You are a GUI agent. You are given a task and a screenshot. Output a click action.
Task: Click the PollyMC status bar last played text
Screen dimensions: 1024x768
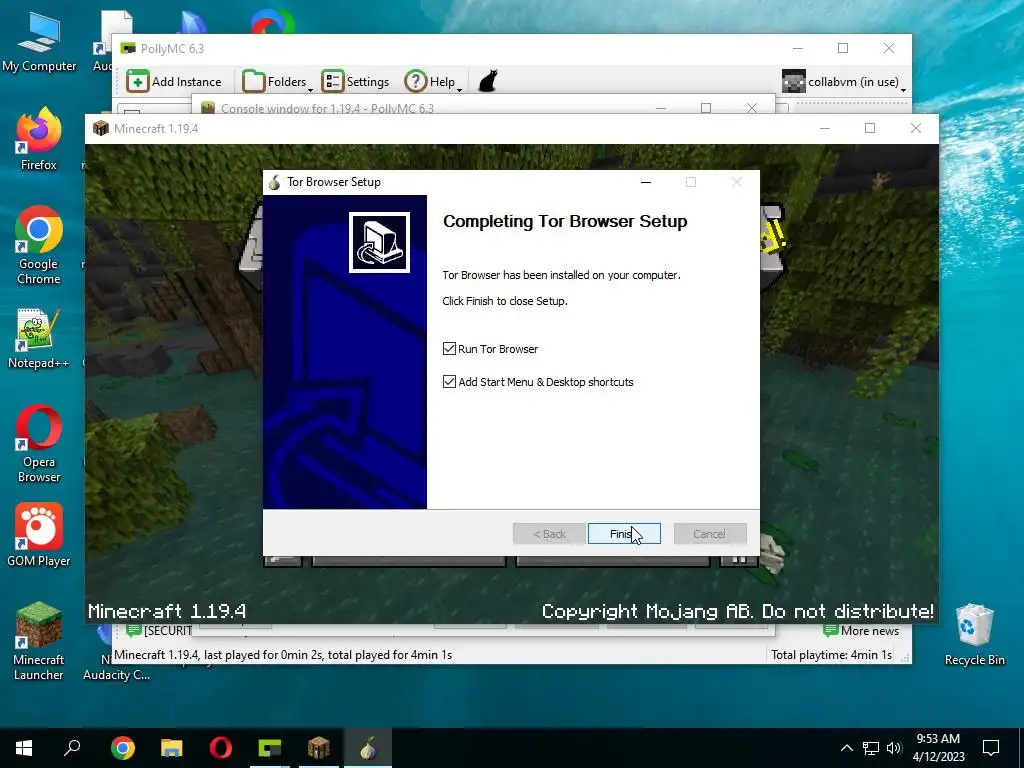[x=283, y=654]
